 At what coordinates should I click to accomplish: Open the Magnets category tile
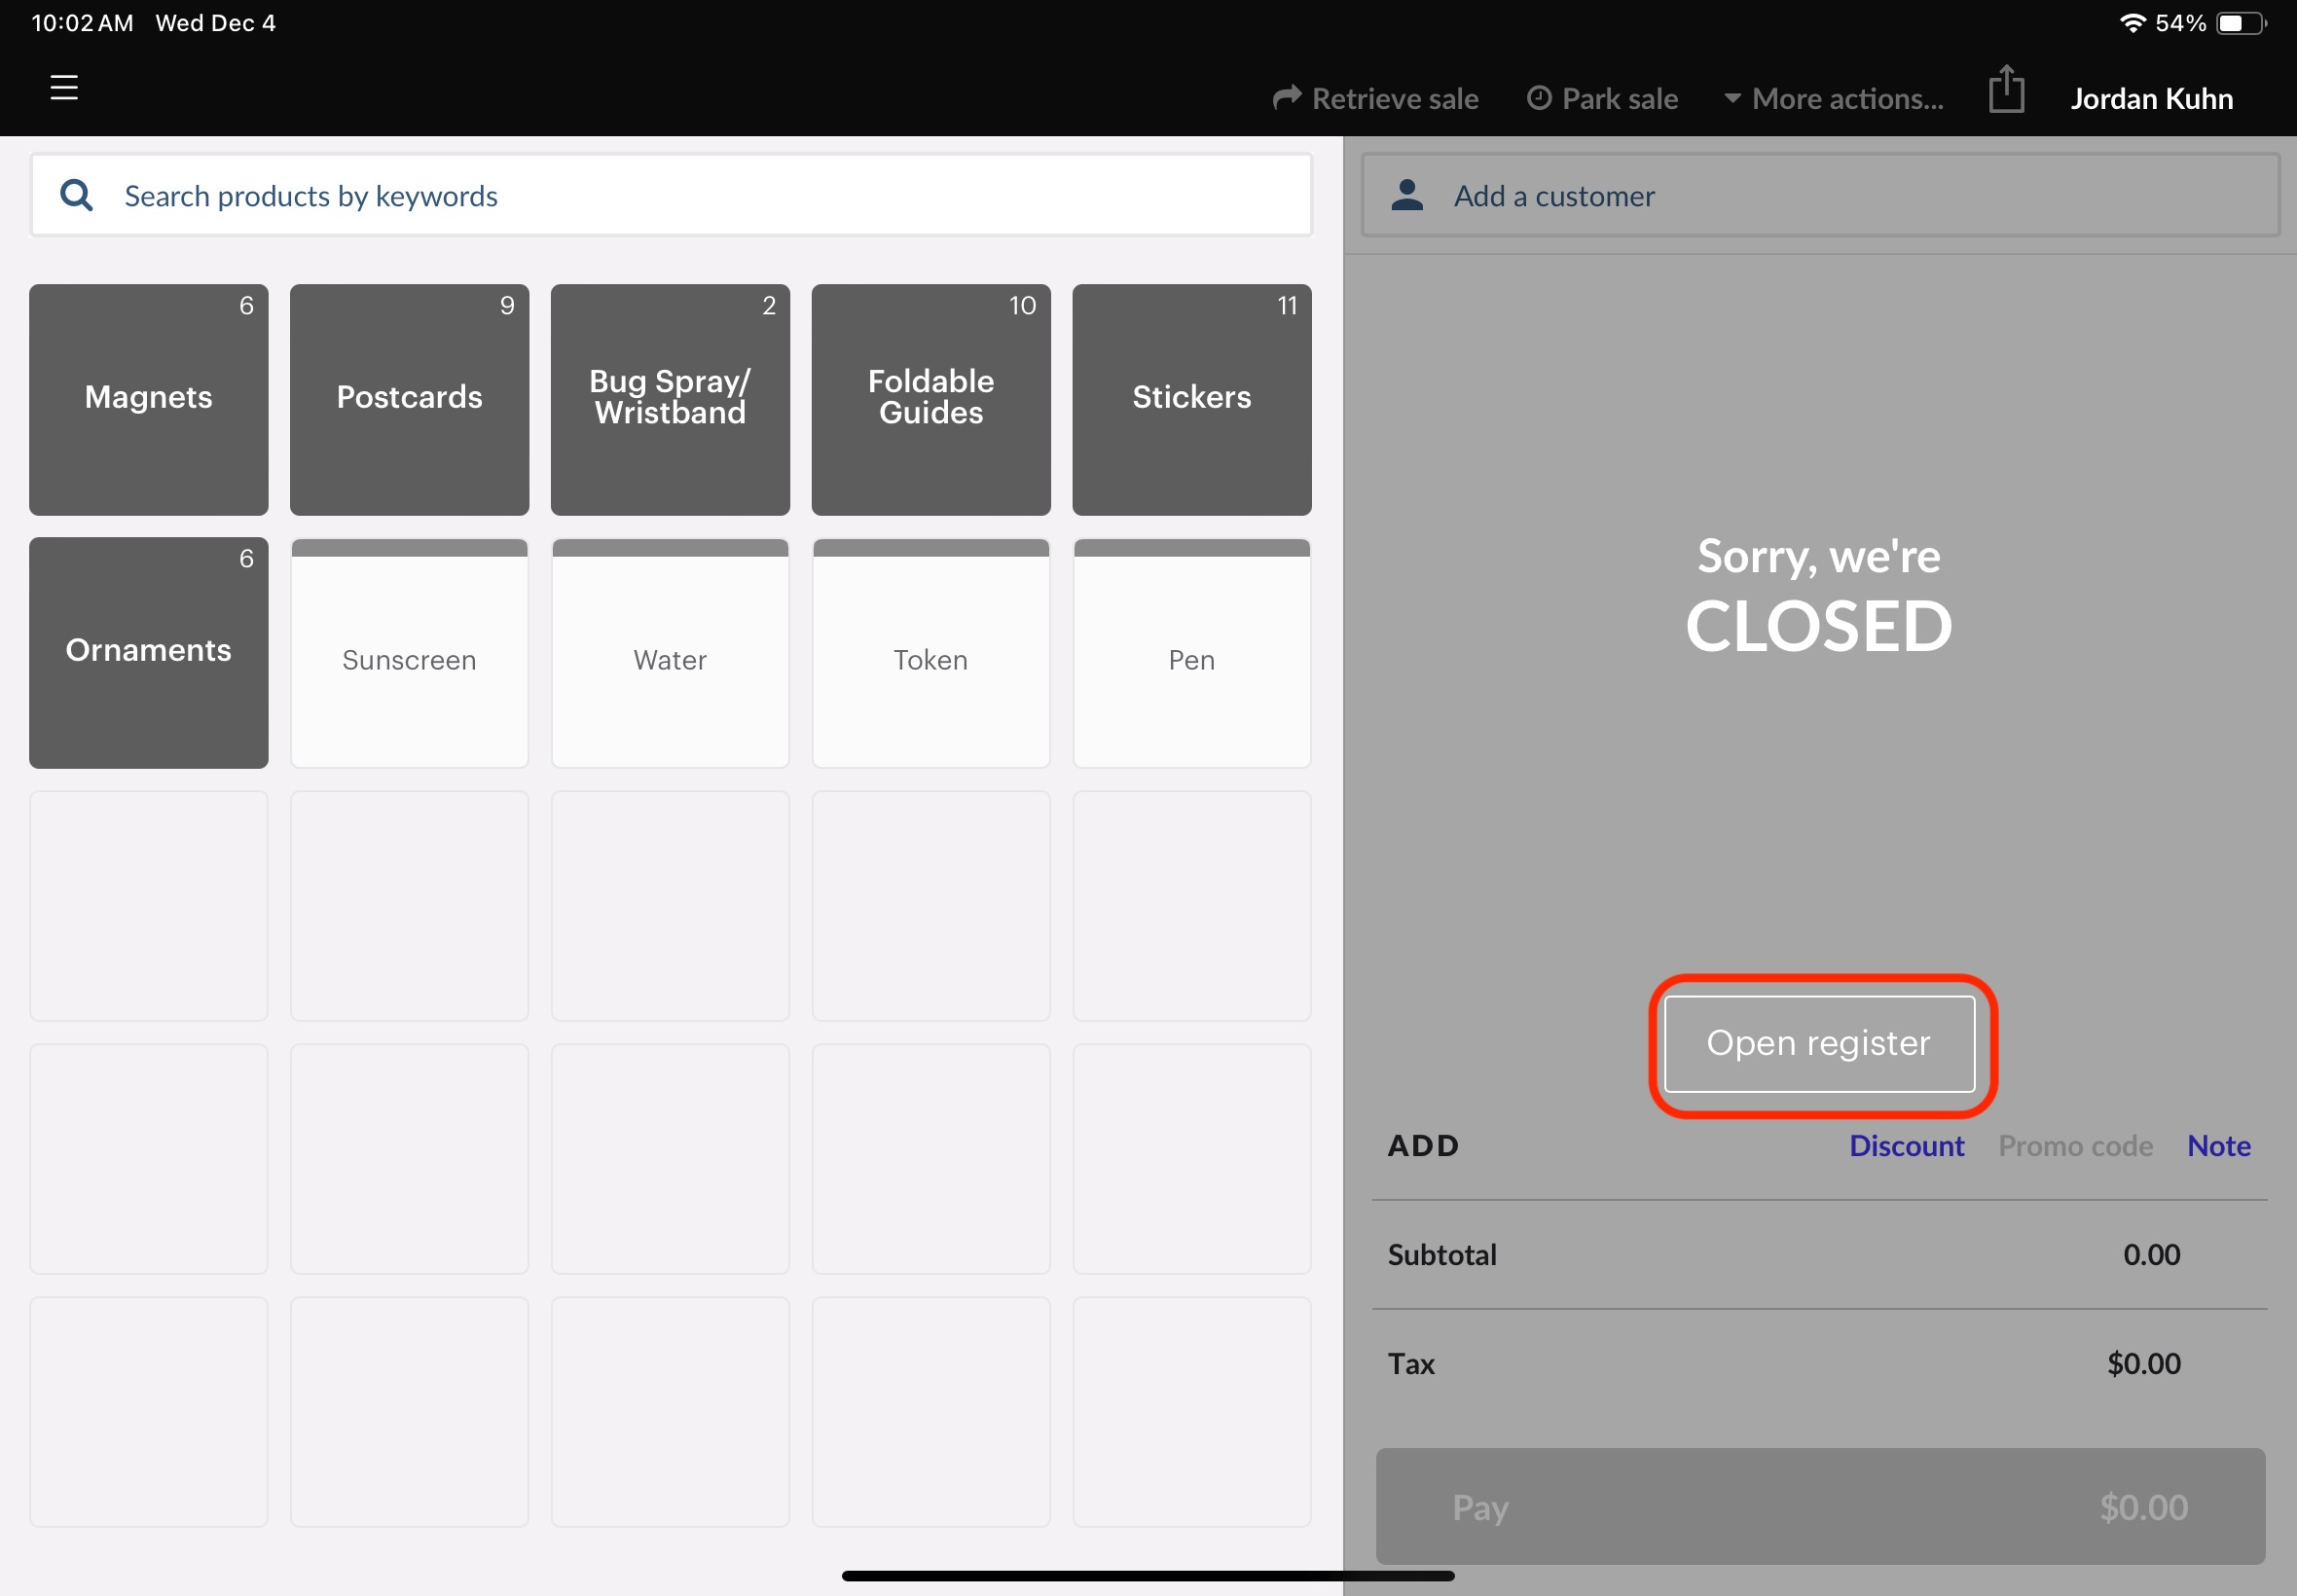click(x=149, y=400)
